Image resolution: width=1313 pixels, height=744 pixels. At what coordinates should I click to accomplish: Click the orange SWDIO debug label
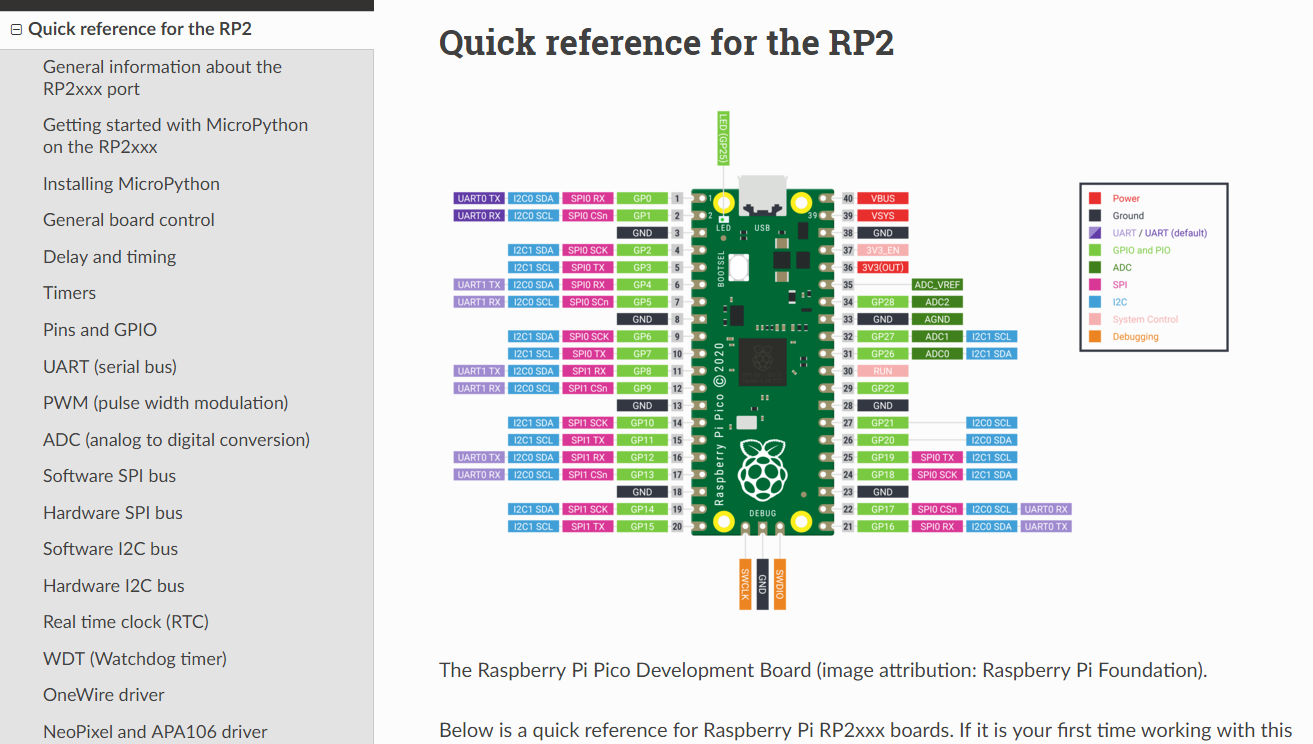pos(780,586)
